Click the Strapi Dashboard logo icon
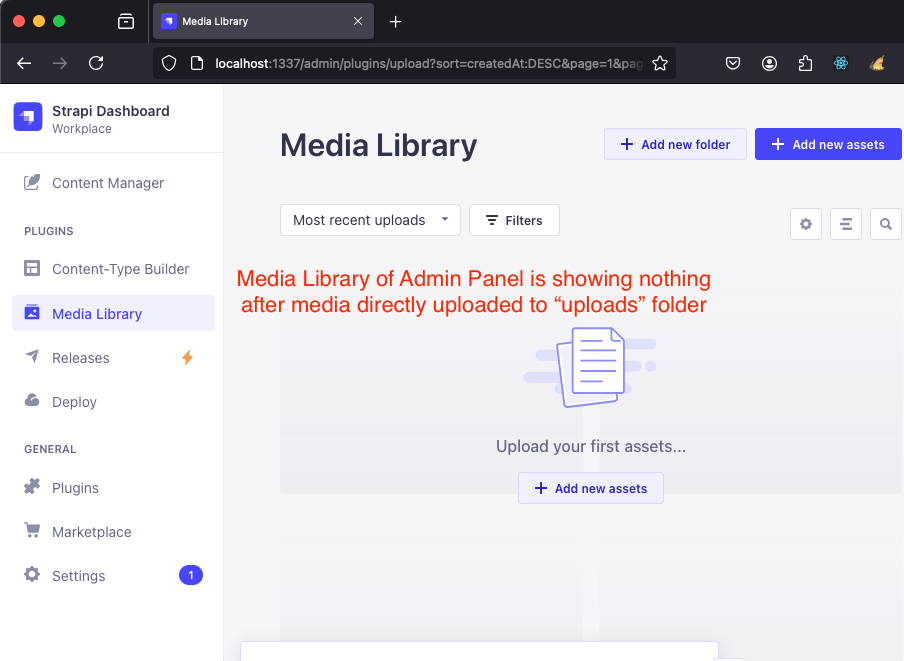Viewport: 904px width, 661px height. pos(28,117)
